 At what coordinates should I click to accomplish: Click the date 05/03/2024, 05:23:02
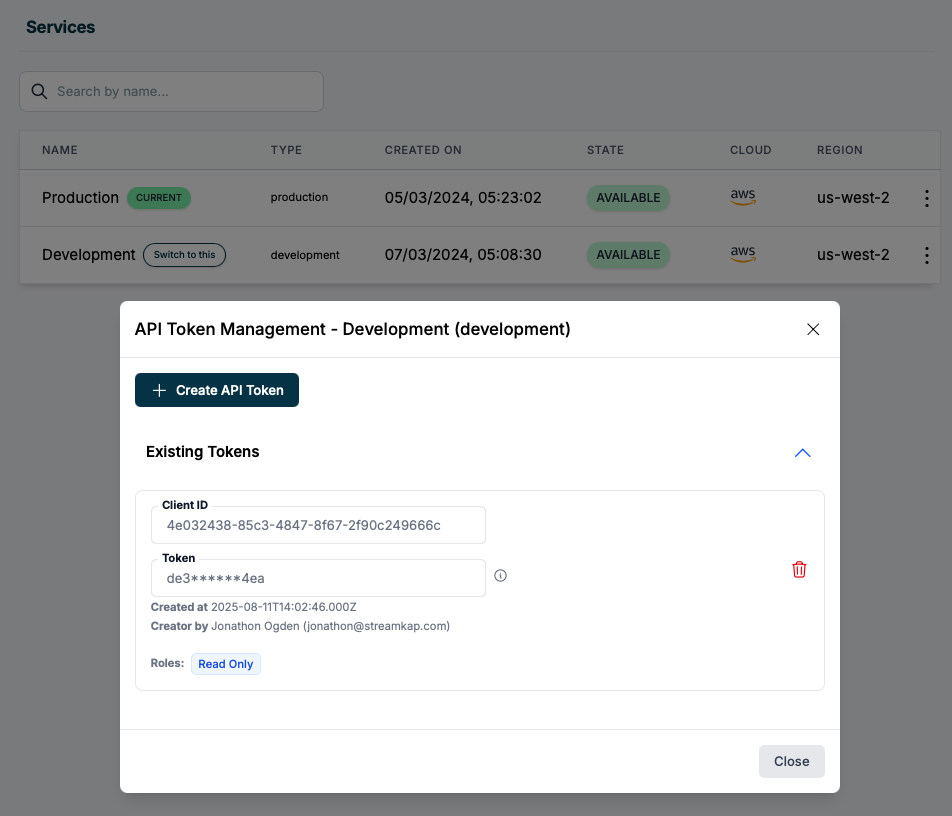click(463, 198)
